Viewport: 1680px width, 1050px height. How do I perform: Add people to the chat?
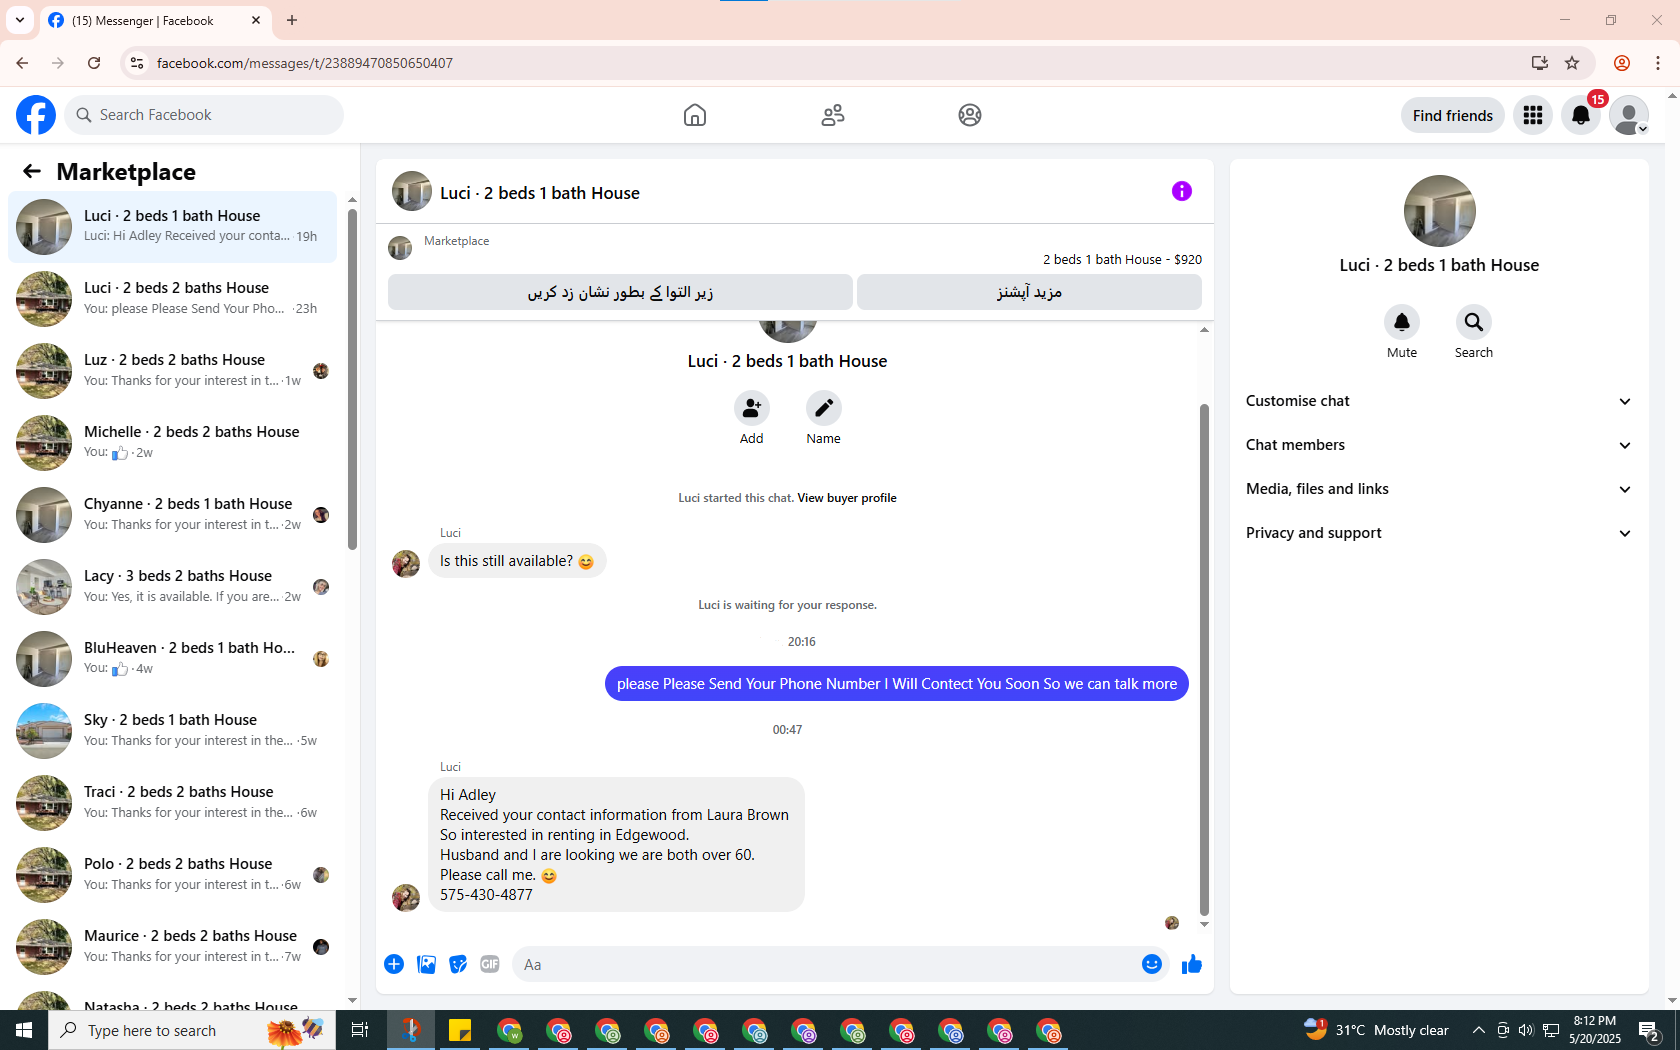752,408
